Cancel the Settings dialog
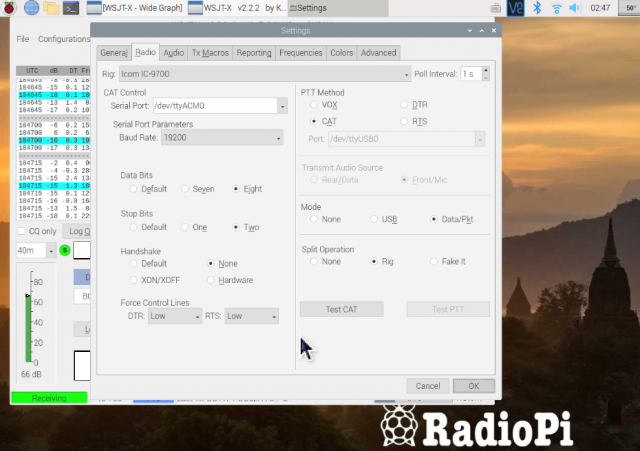Screen dimensions: 640x451 [x=428, y=386]
